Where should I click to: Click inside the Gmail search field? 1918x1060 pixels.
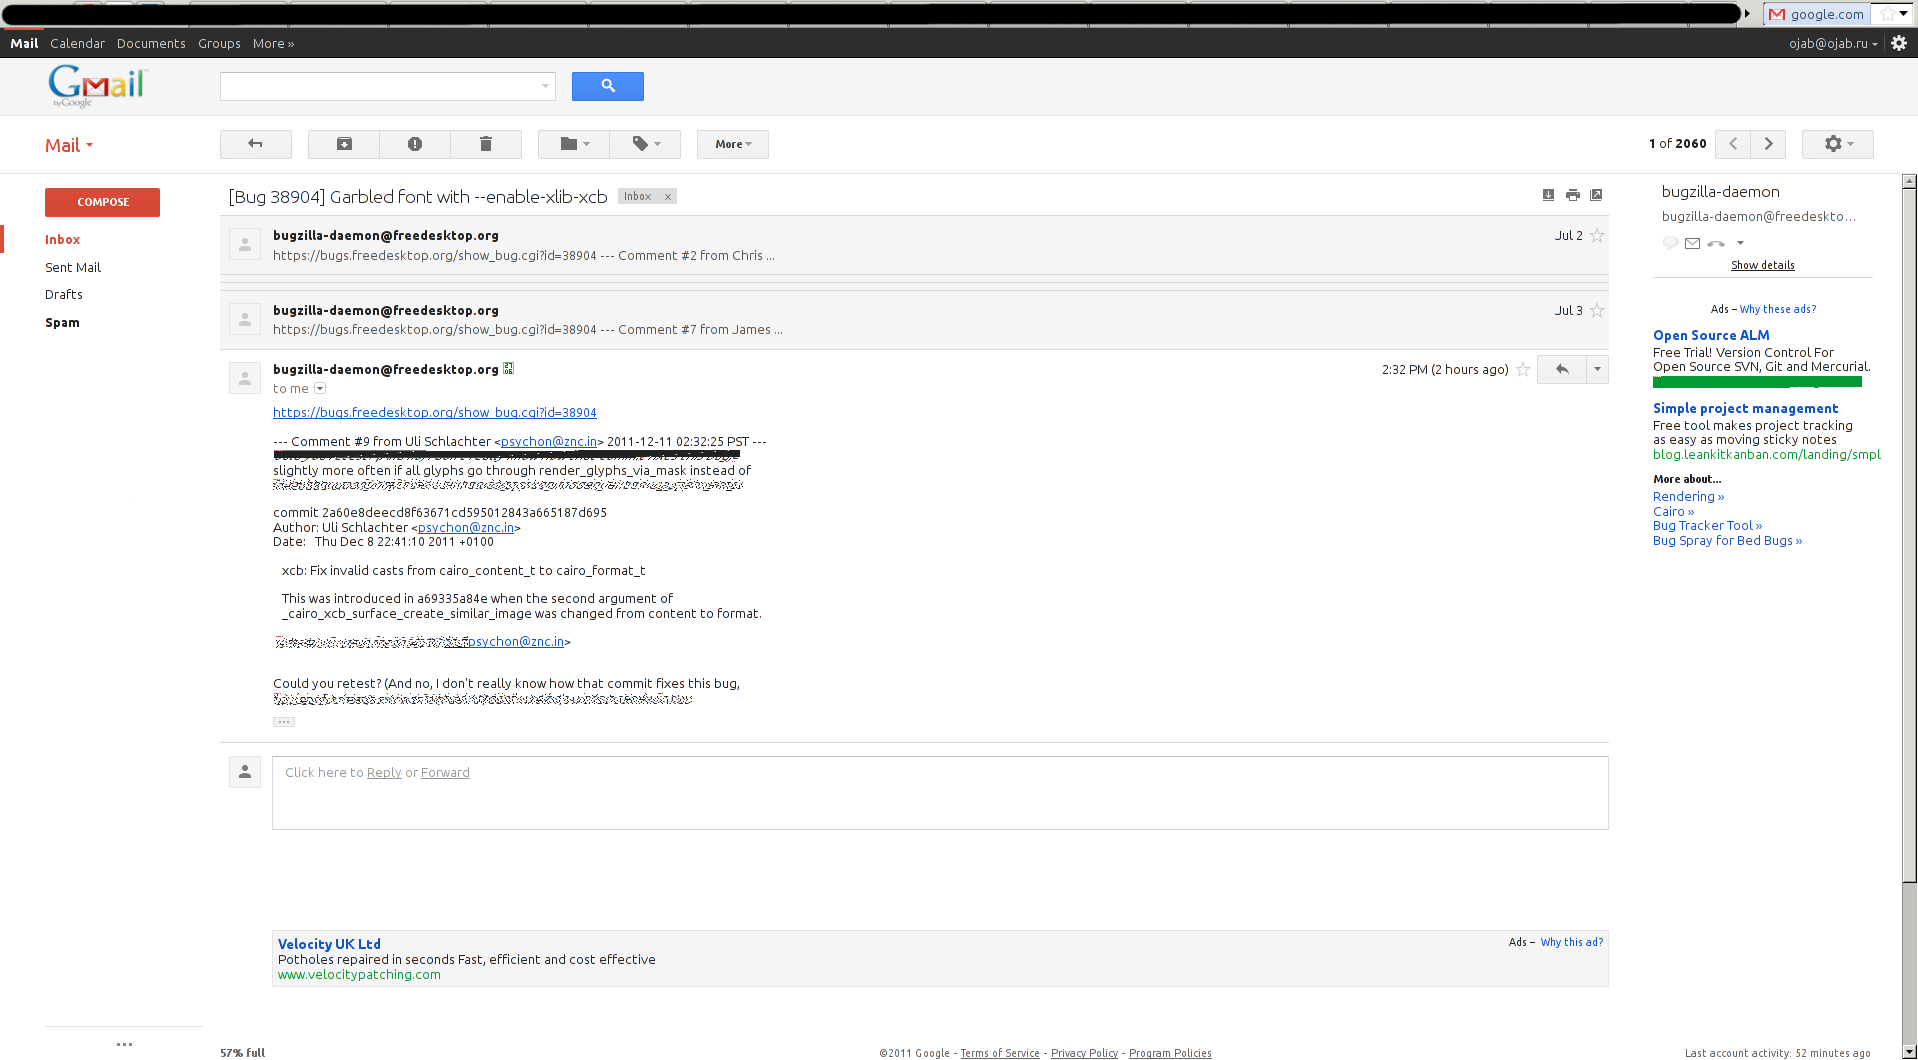point(380,86)
